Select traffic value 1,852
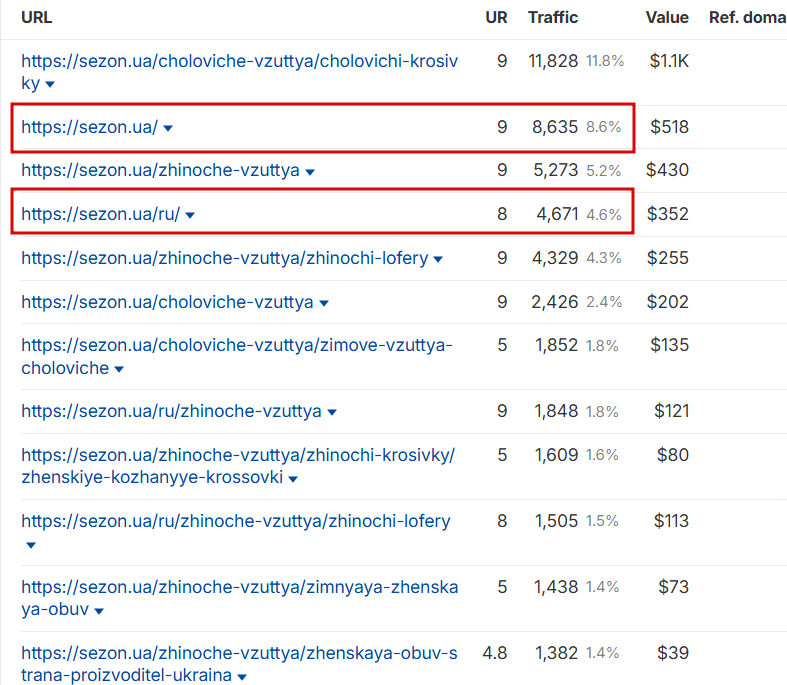 coord(557,345)
